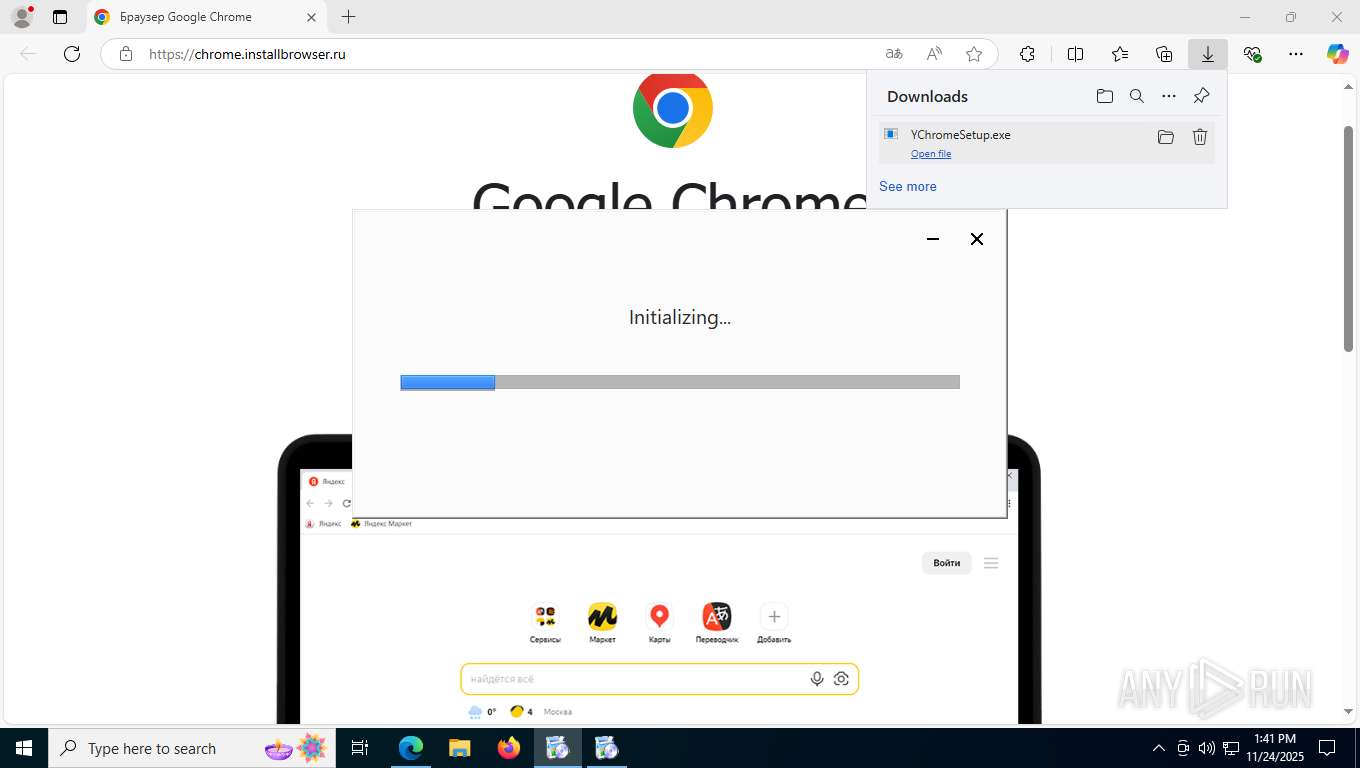
Task: Click the Яндекс Маркет bookmark
Action: pyautogui.click(x=381, y=524)
